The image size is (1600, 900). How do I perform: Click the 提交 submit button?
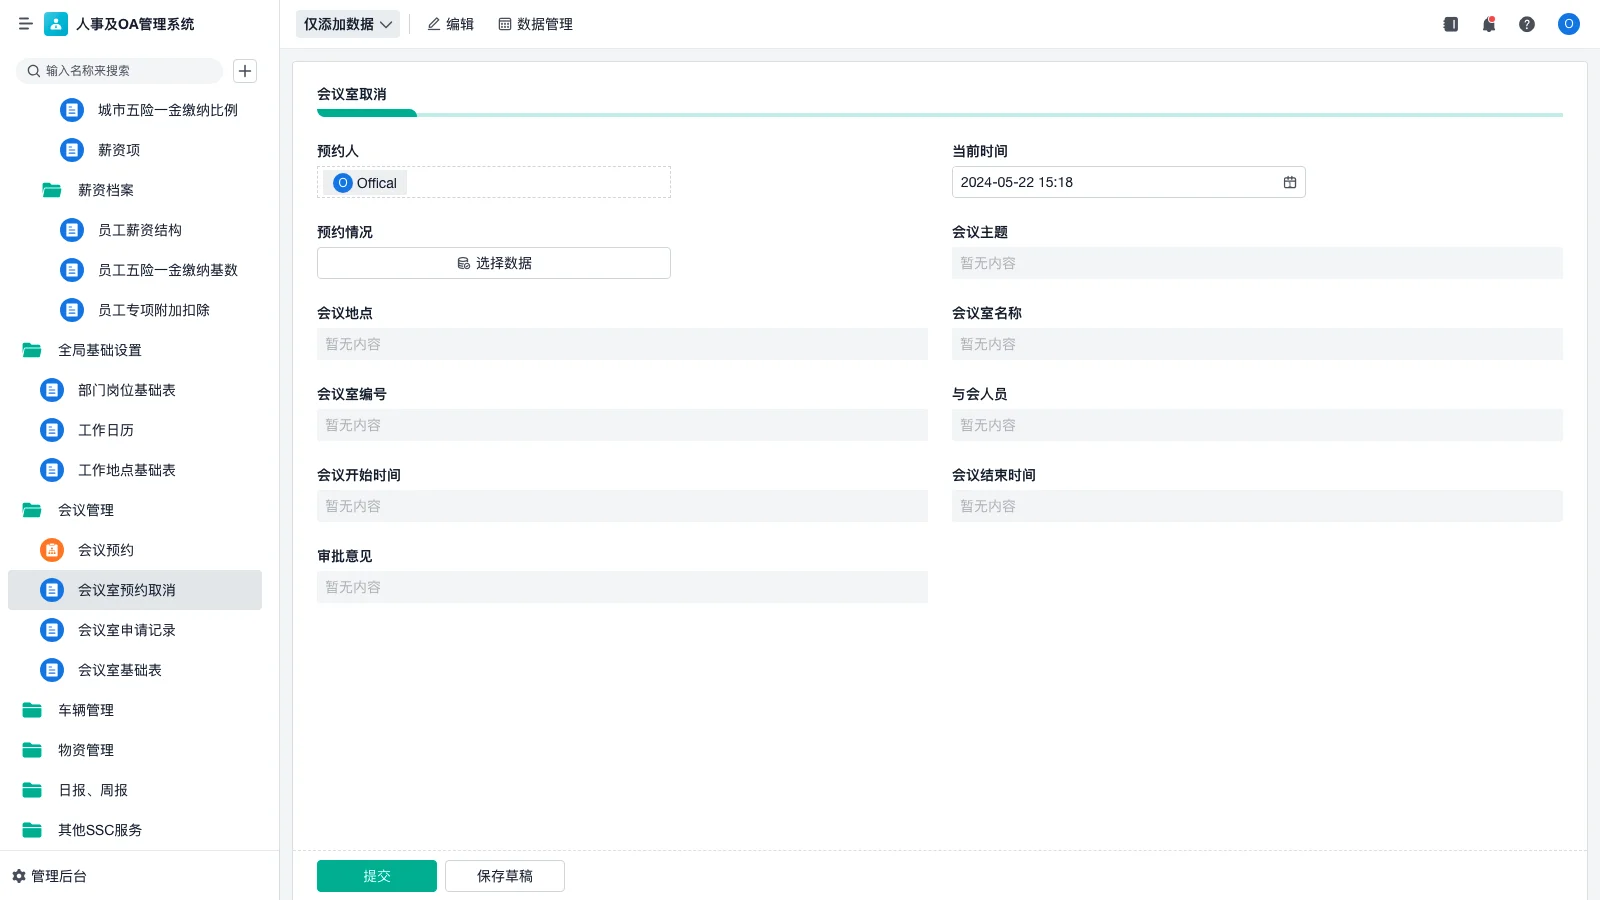[376, 875]
